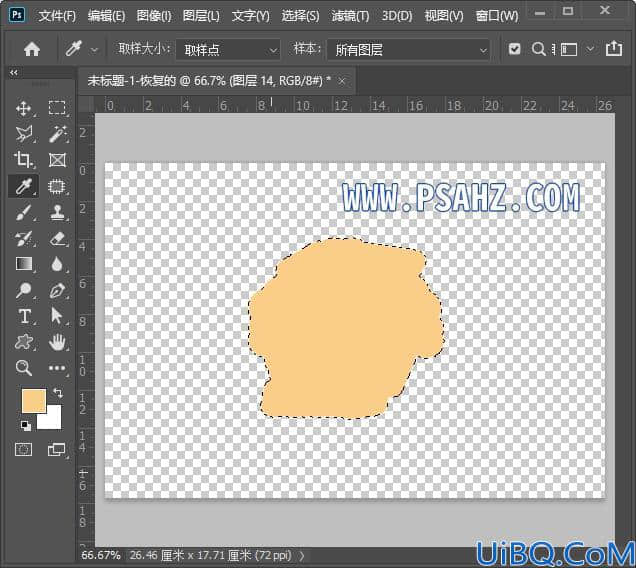Select the Hand tool
Screen dimensions: 636x568
(57, 342)
